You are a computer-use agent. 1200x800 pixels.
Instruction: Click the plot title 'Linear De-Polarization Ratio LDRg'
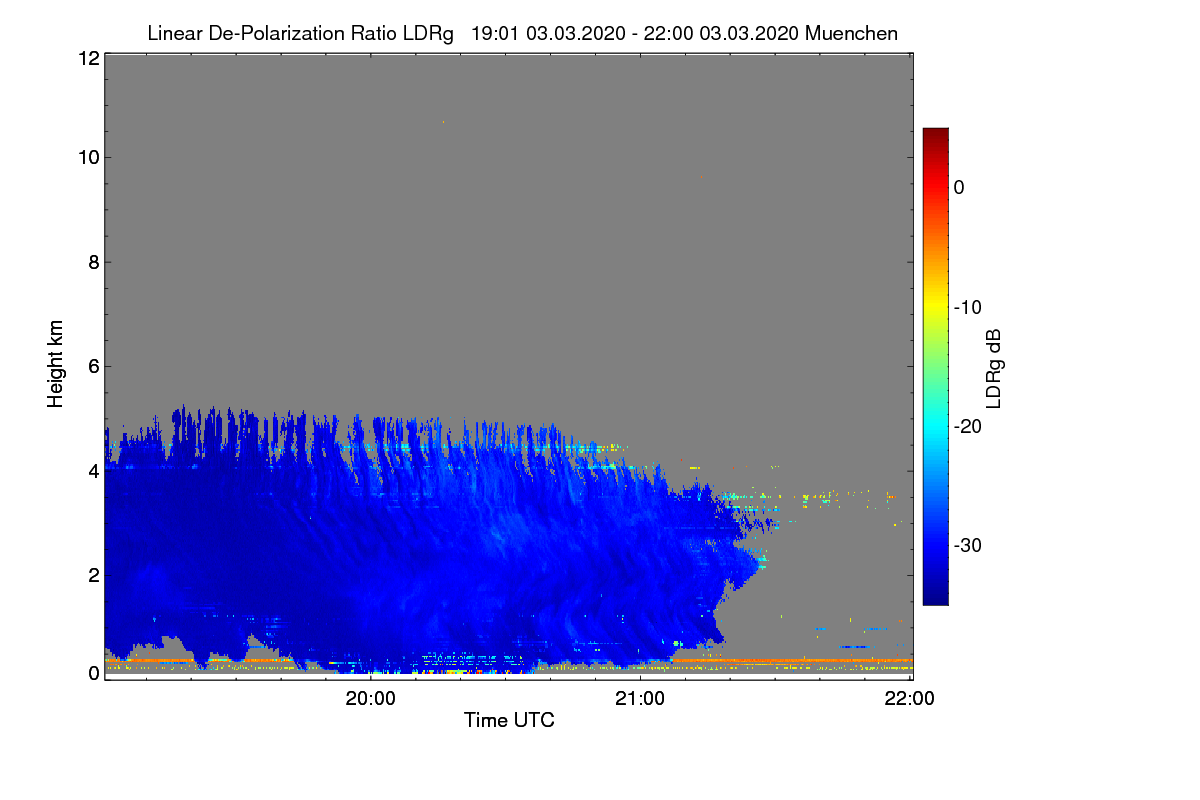300,34
